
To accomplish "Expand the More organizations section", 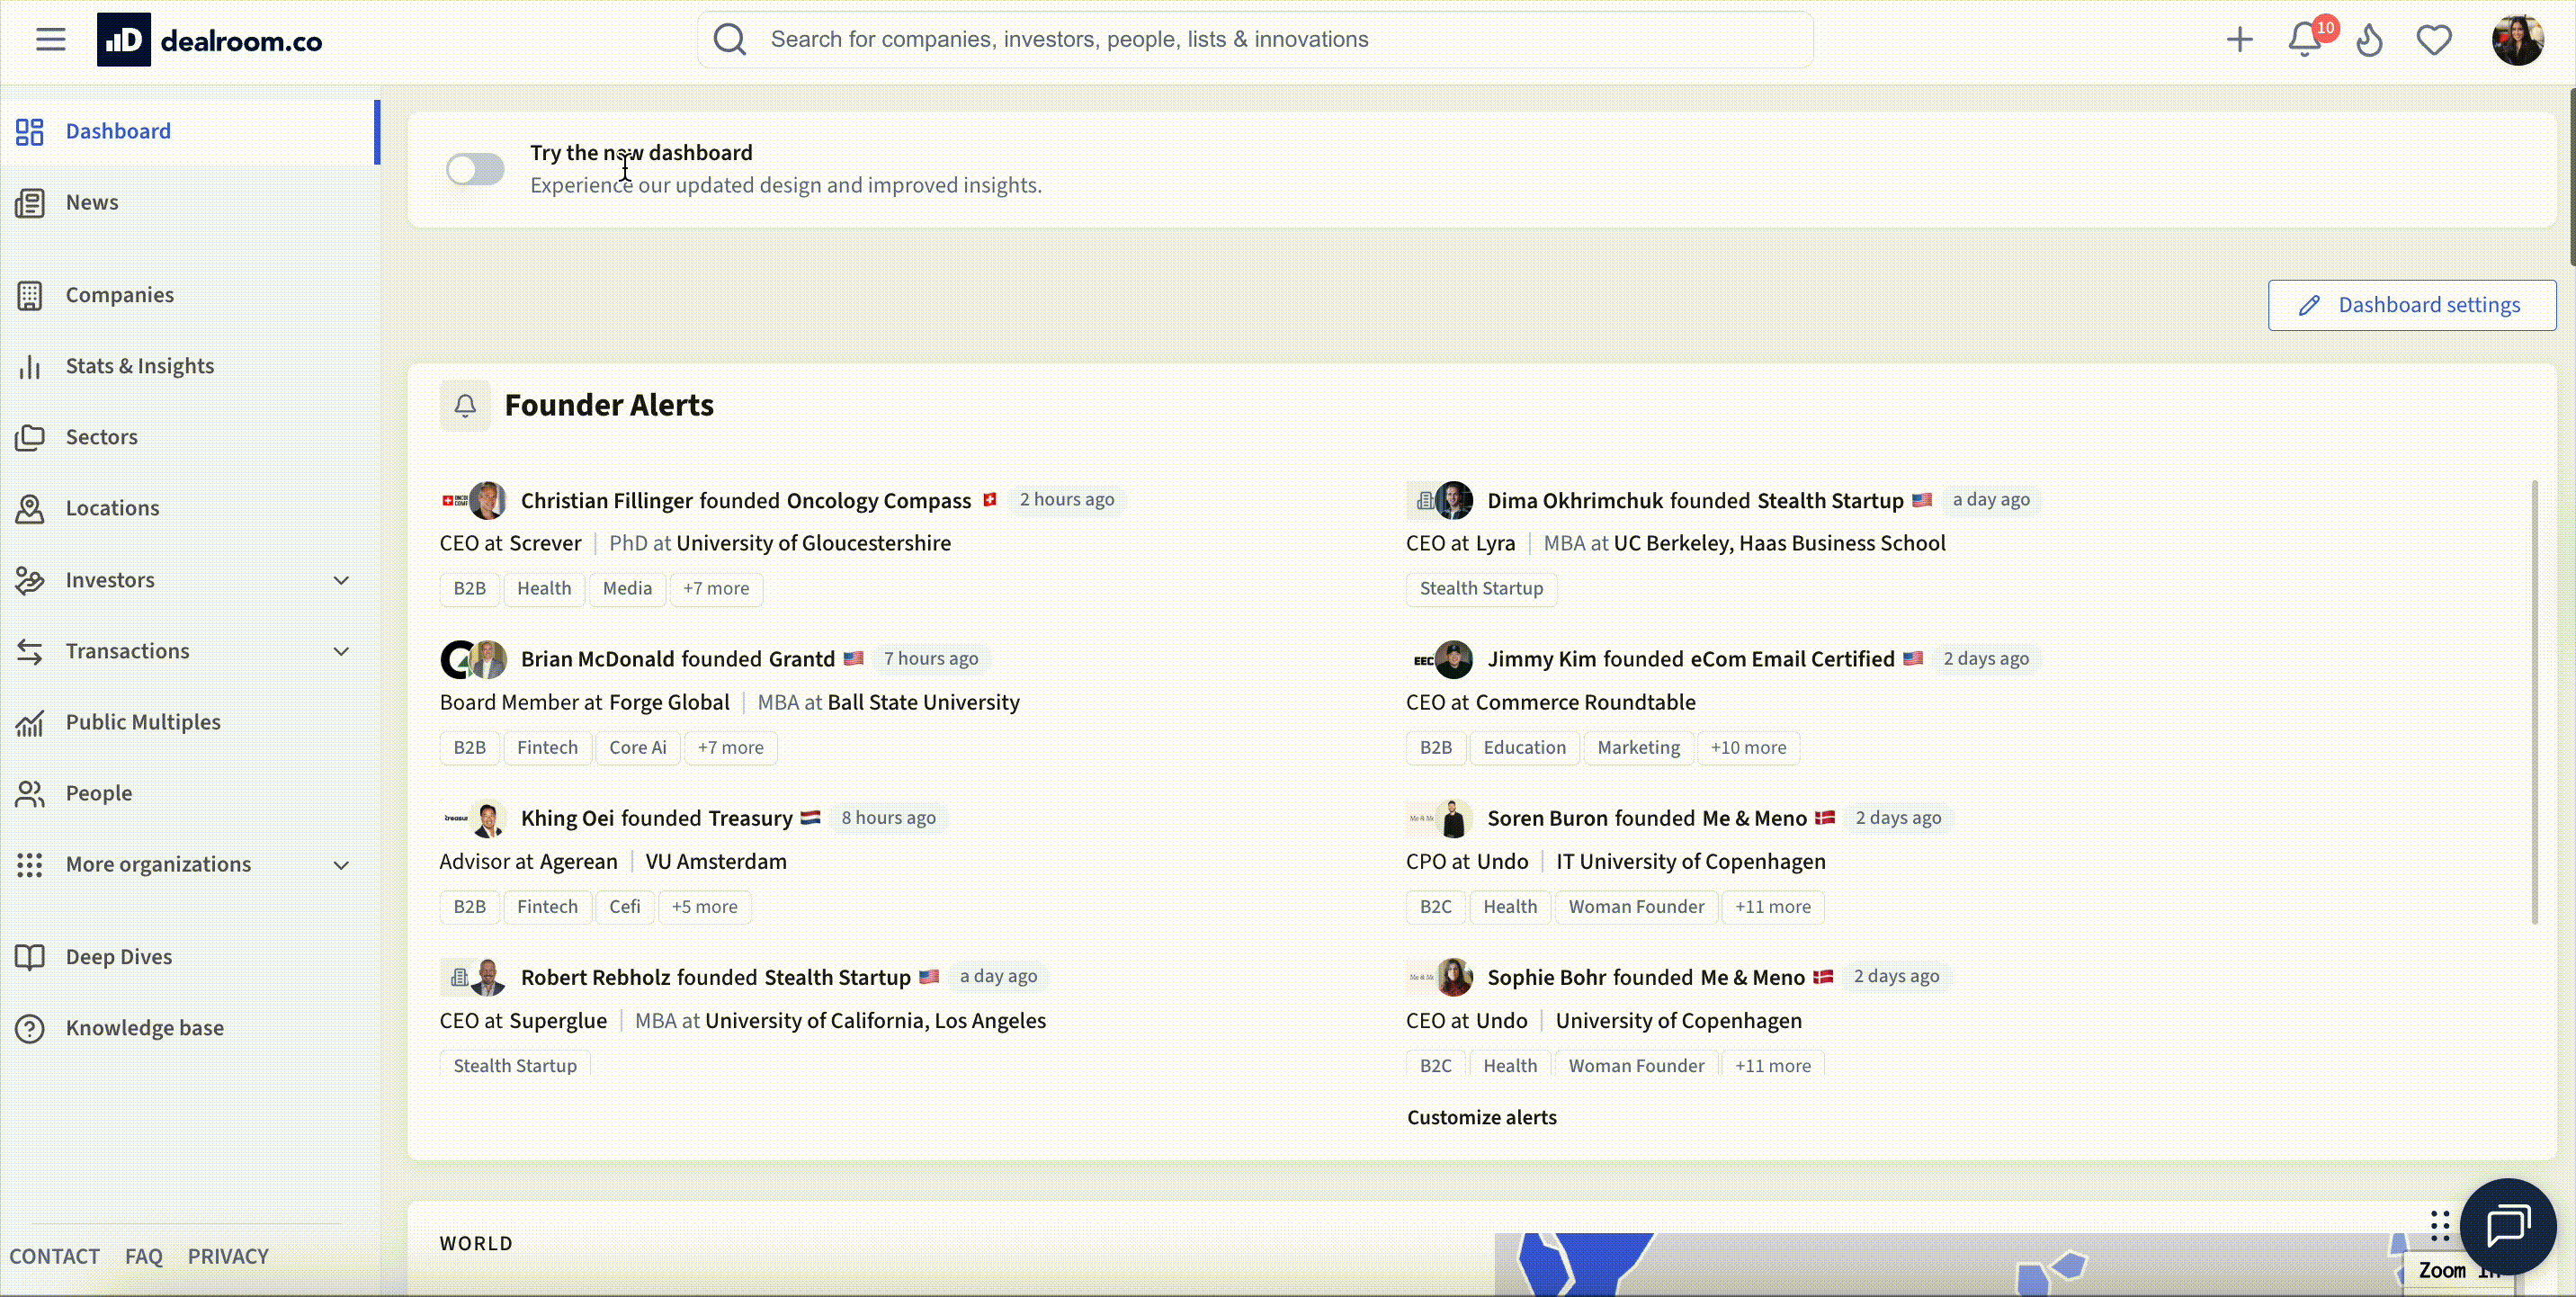I will [342, 865].
